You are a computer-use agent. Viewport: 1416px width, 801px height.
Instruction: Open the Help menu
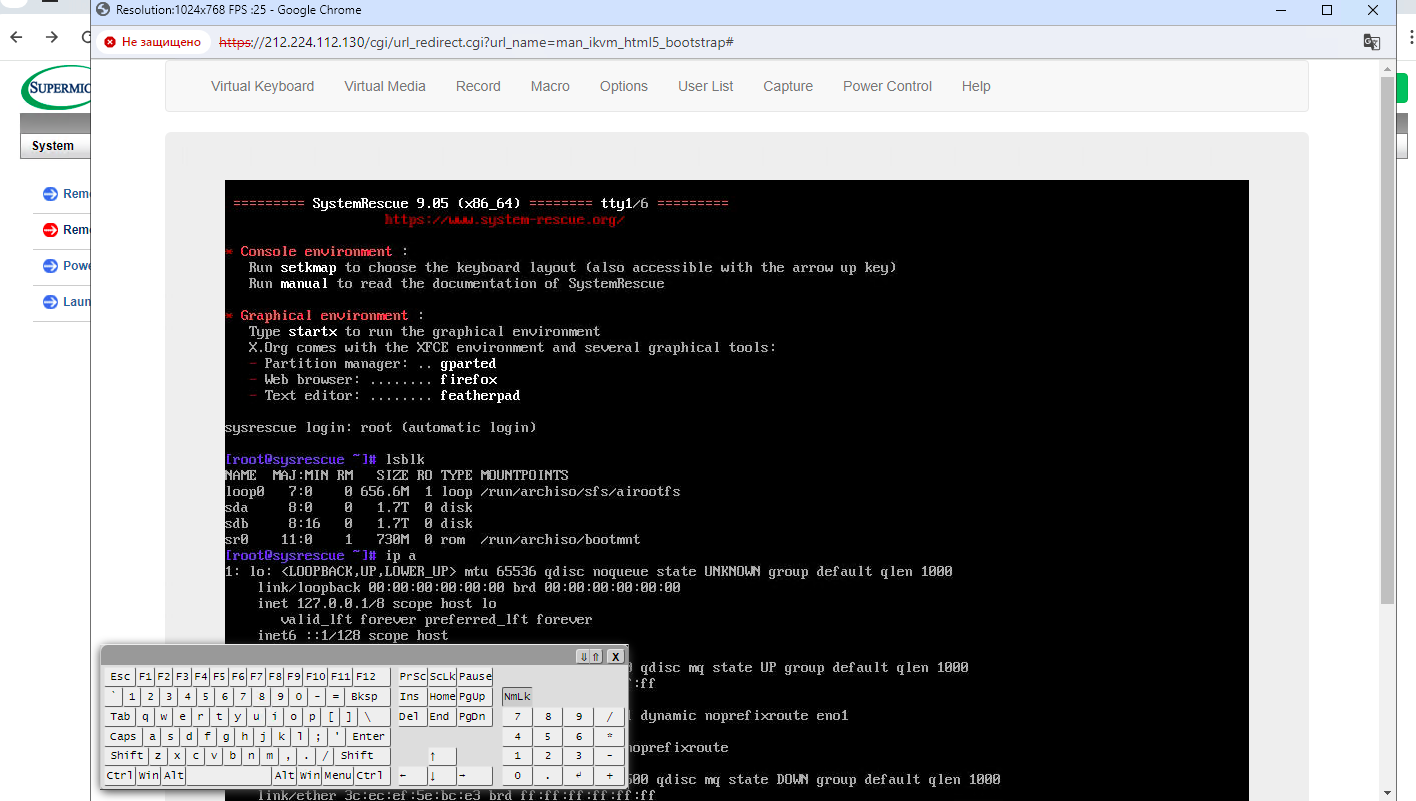coord(976,86)
